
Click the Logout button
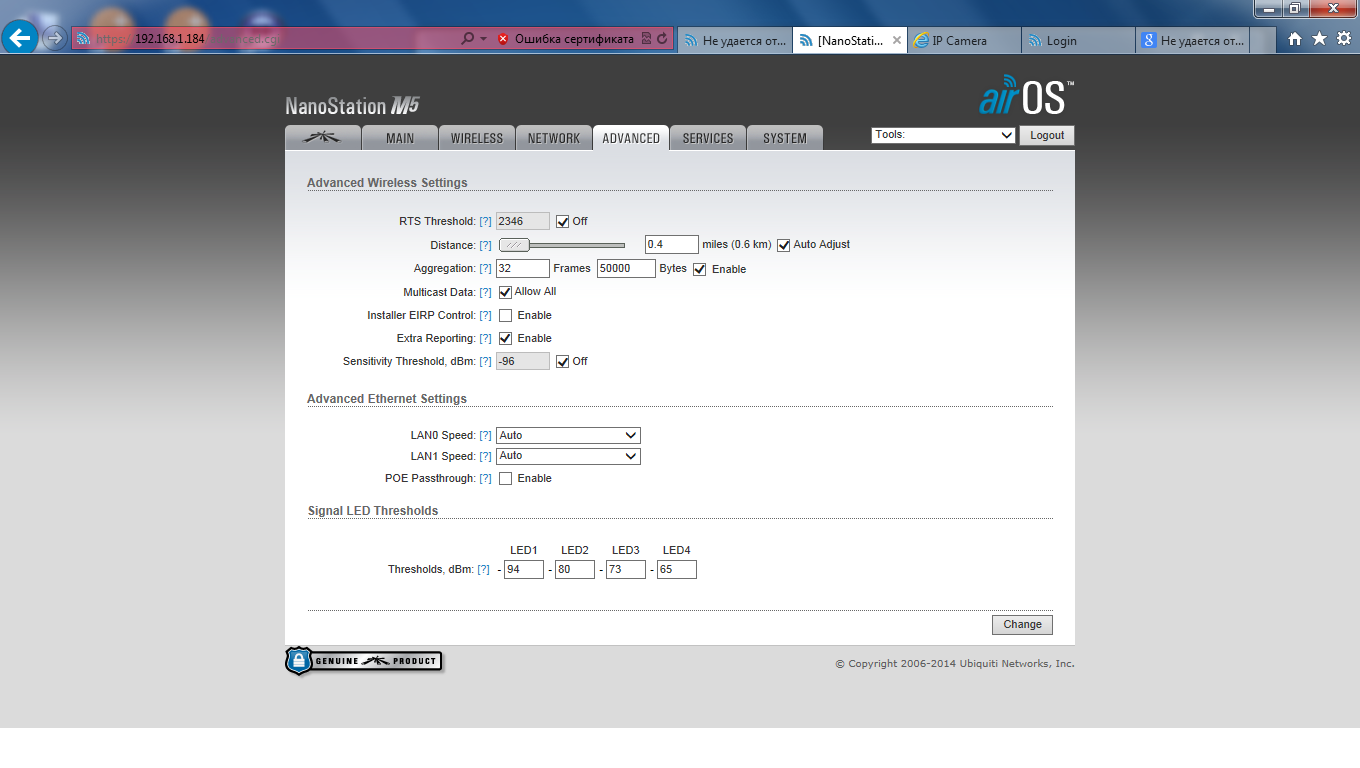(x=1047, y=135)
